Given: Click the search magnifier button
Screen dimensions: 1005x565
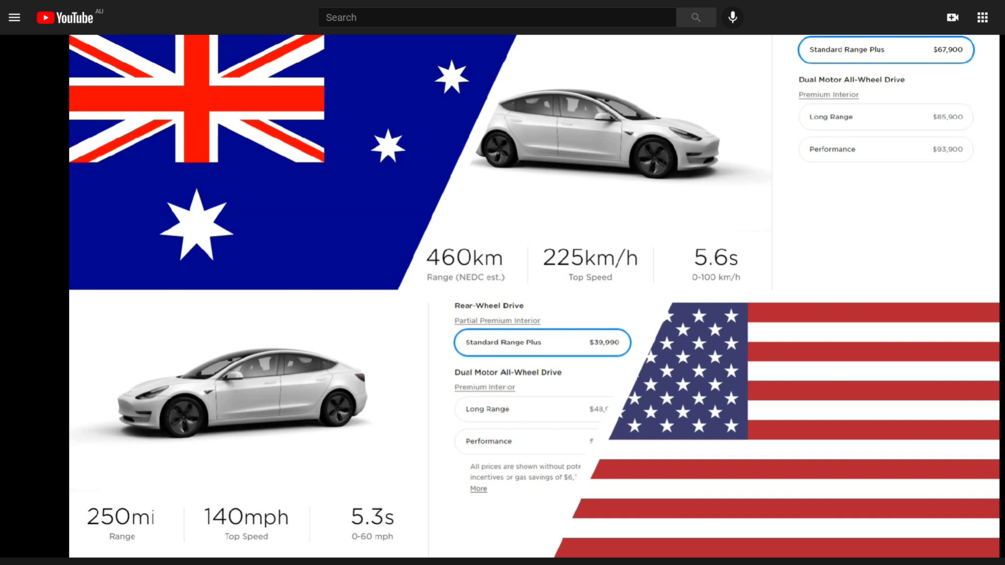Looking at the screenshot, I should point(696,17).
